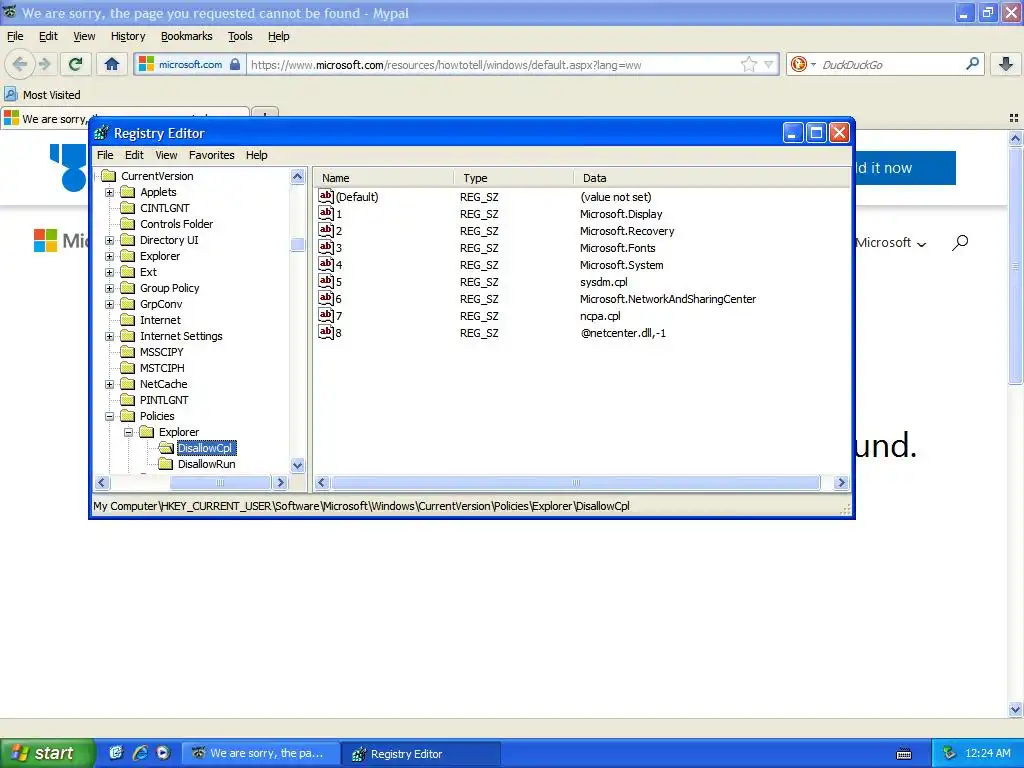The image size is (1024, 768).
Task: Select the Controls Folder key
Action: [x=176, y=224]
